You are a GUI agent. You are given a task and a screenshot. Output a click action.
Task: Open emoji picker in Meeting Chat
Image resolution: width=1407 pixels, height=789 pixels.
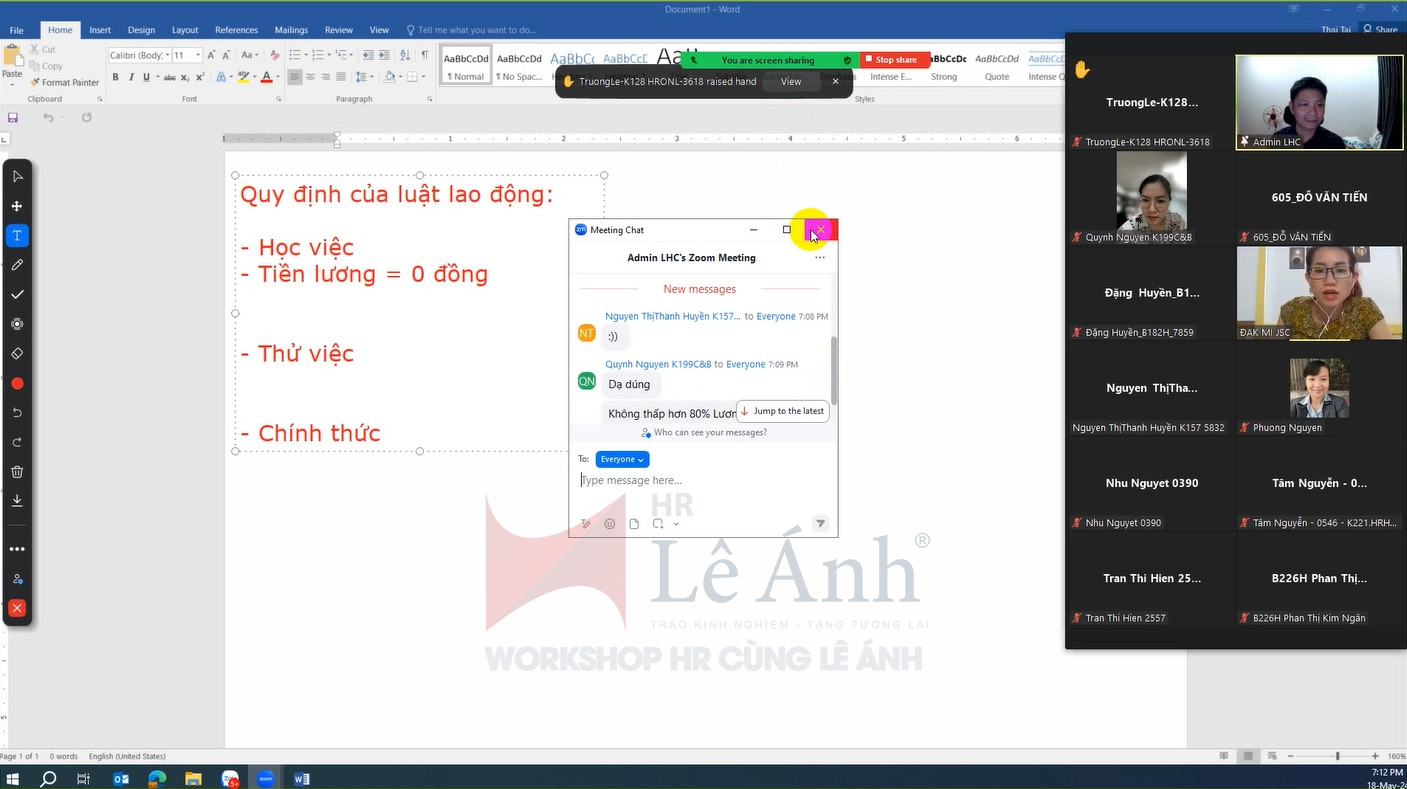[x=610, y=524]
